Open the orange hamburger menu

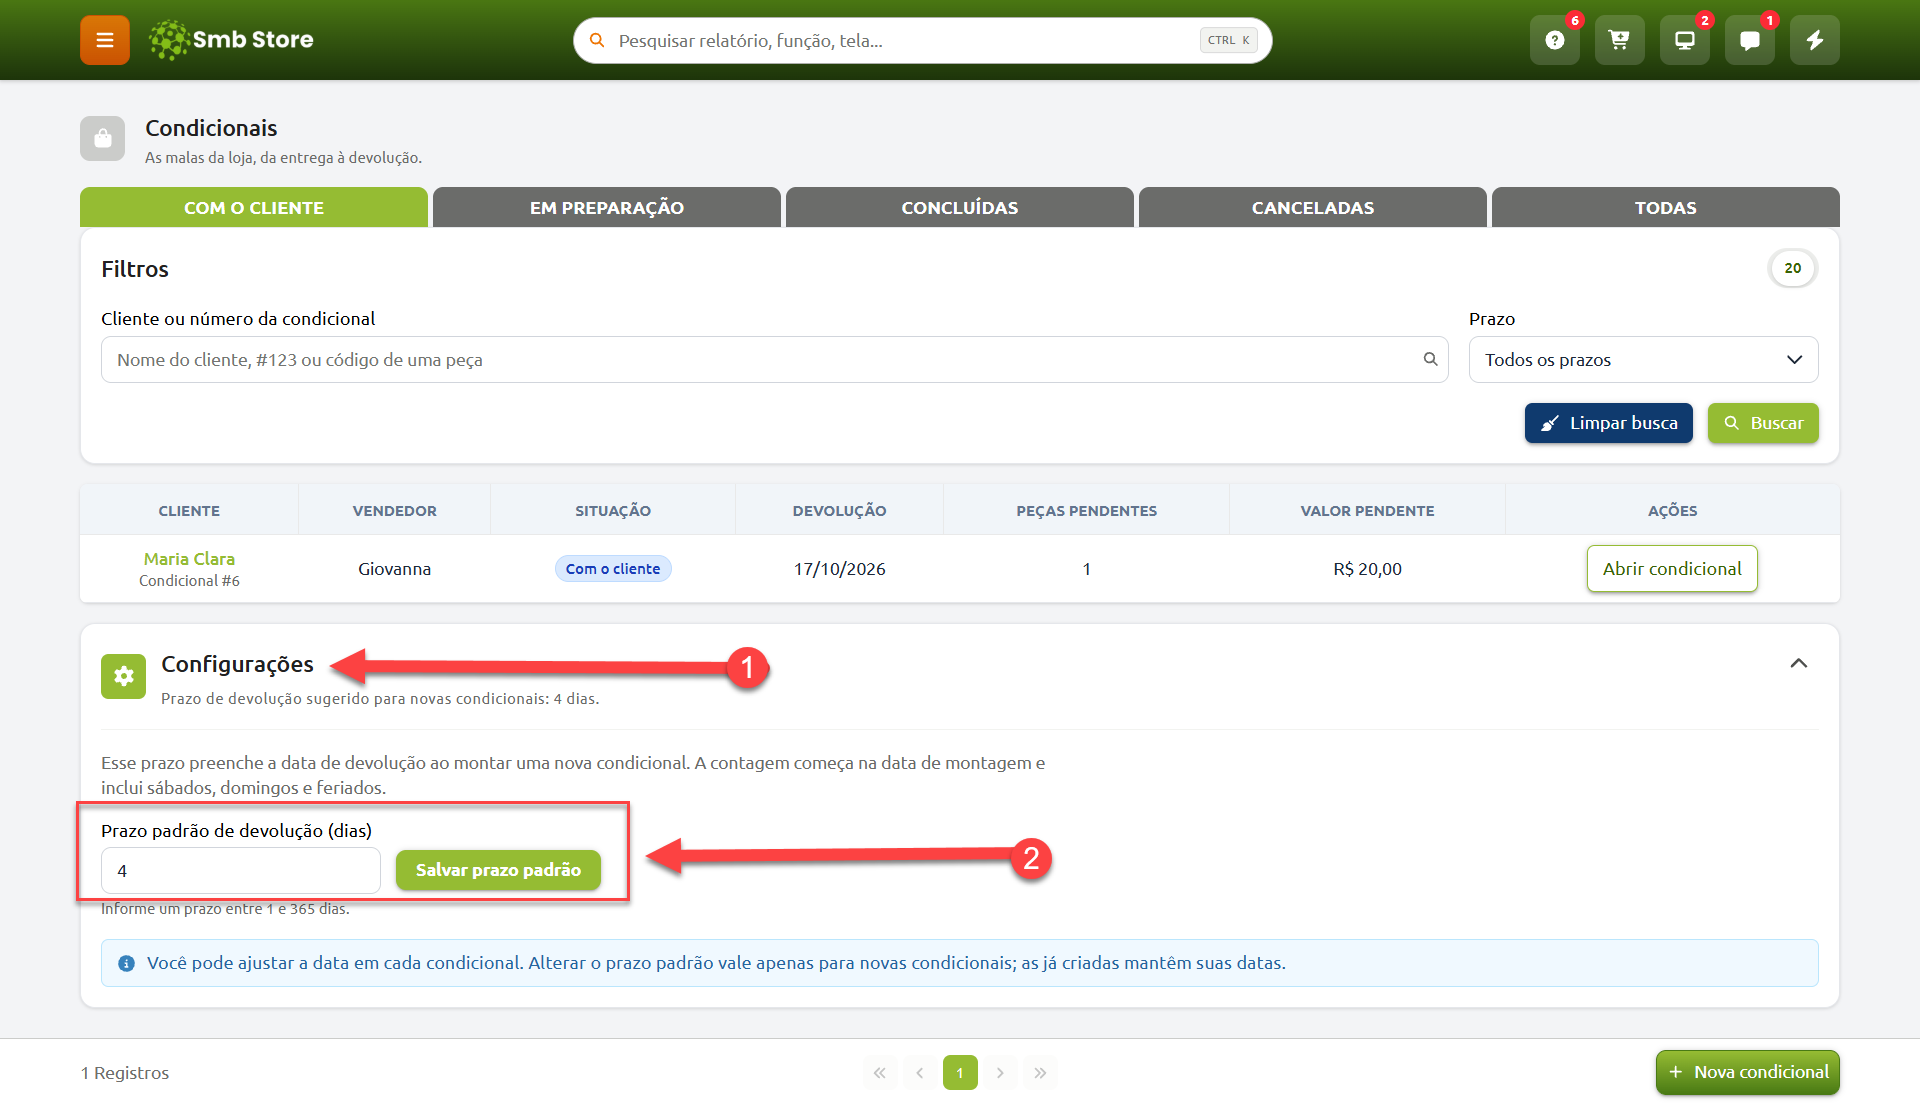point(105,40)
